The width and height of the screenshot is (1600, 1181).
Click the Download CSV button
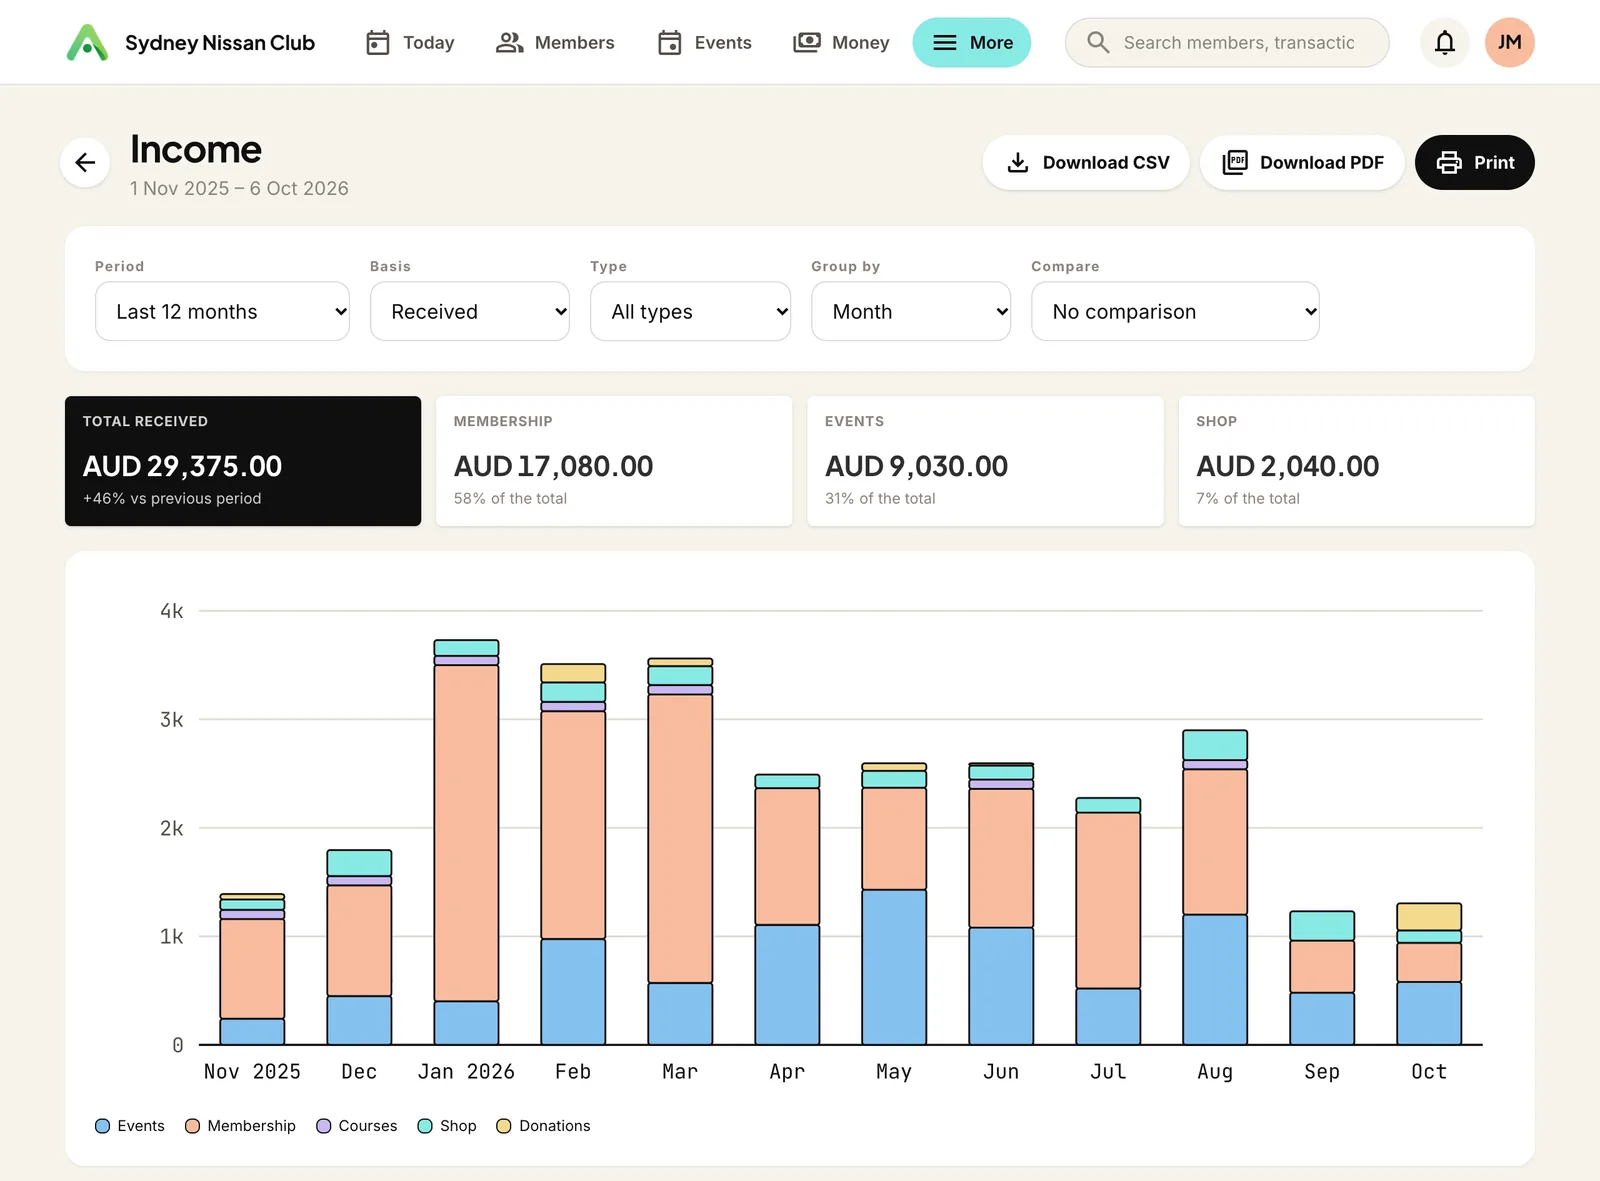1086,162
